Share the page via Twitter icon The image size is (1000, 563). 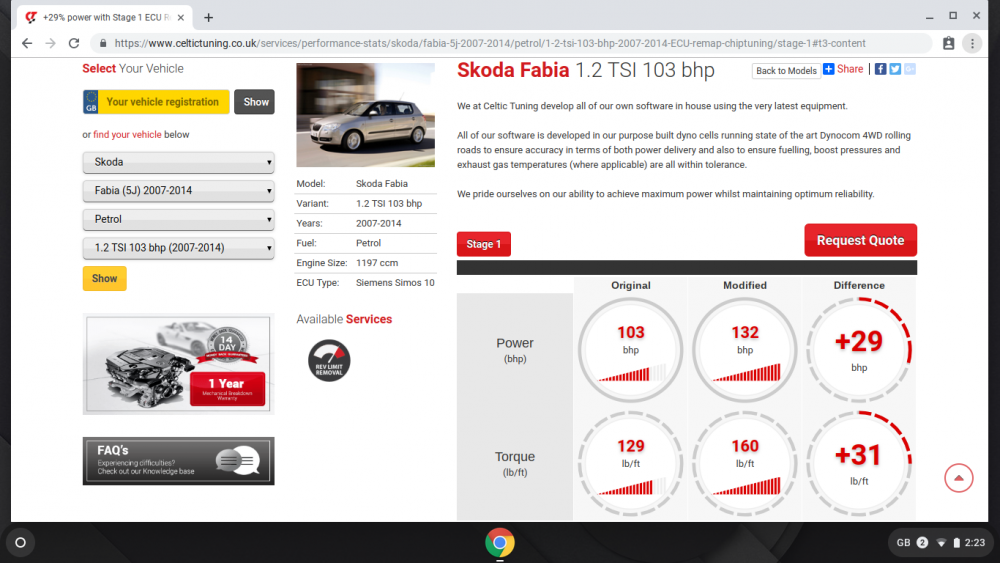pos(895,69)
